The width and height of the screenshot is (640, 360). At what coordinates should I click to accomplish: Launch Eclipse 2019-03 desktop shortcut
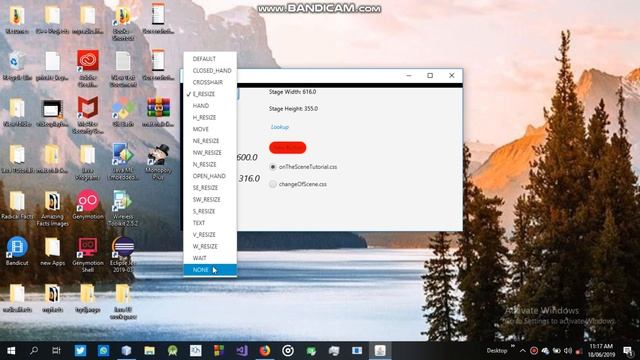123,255
